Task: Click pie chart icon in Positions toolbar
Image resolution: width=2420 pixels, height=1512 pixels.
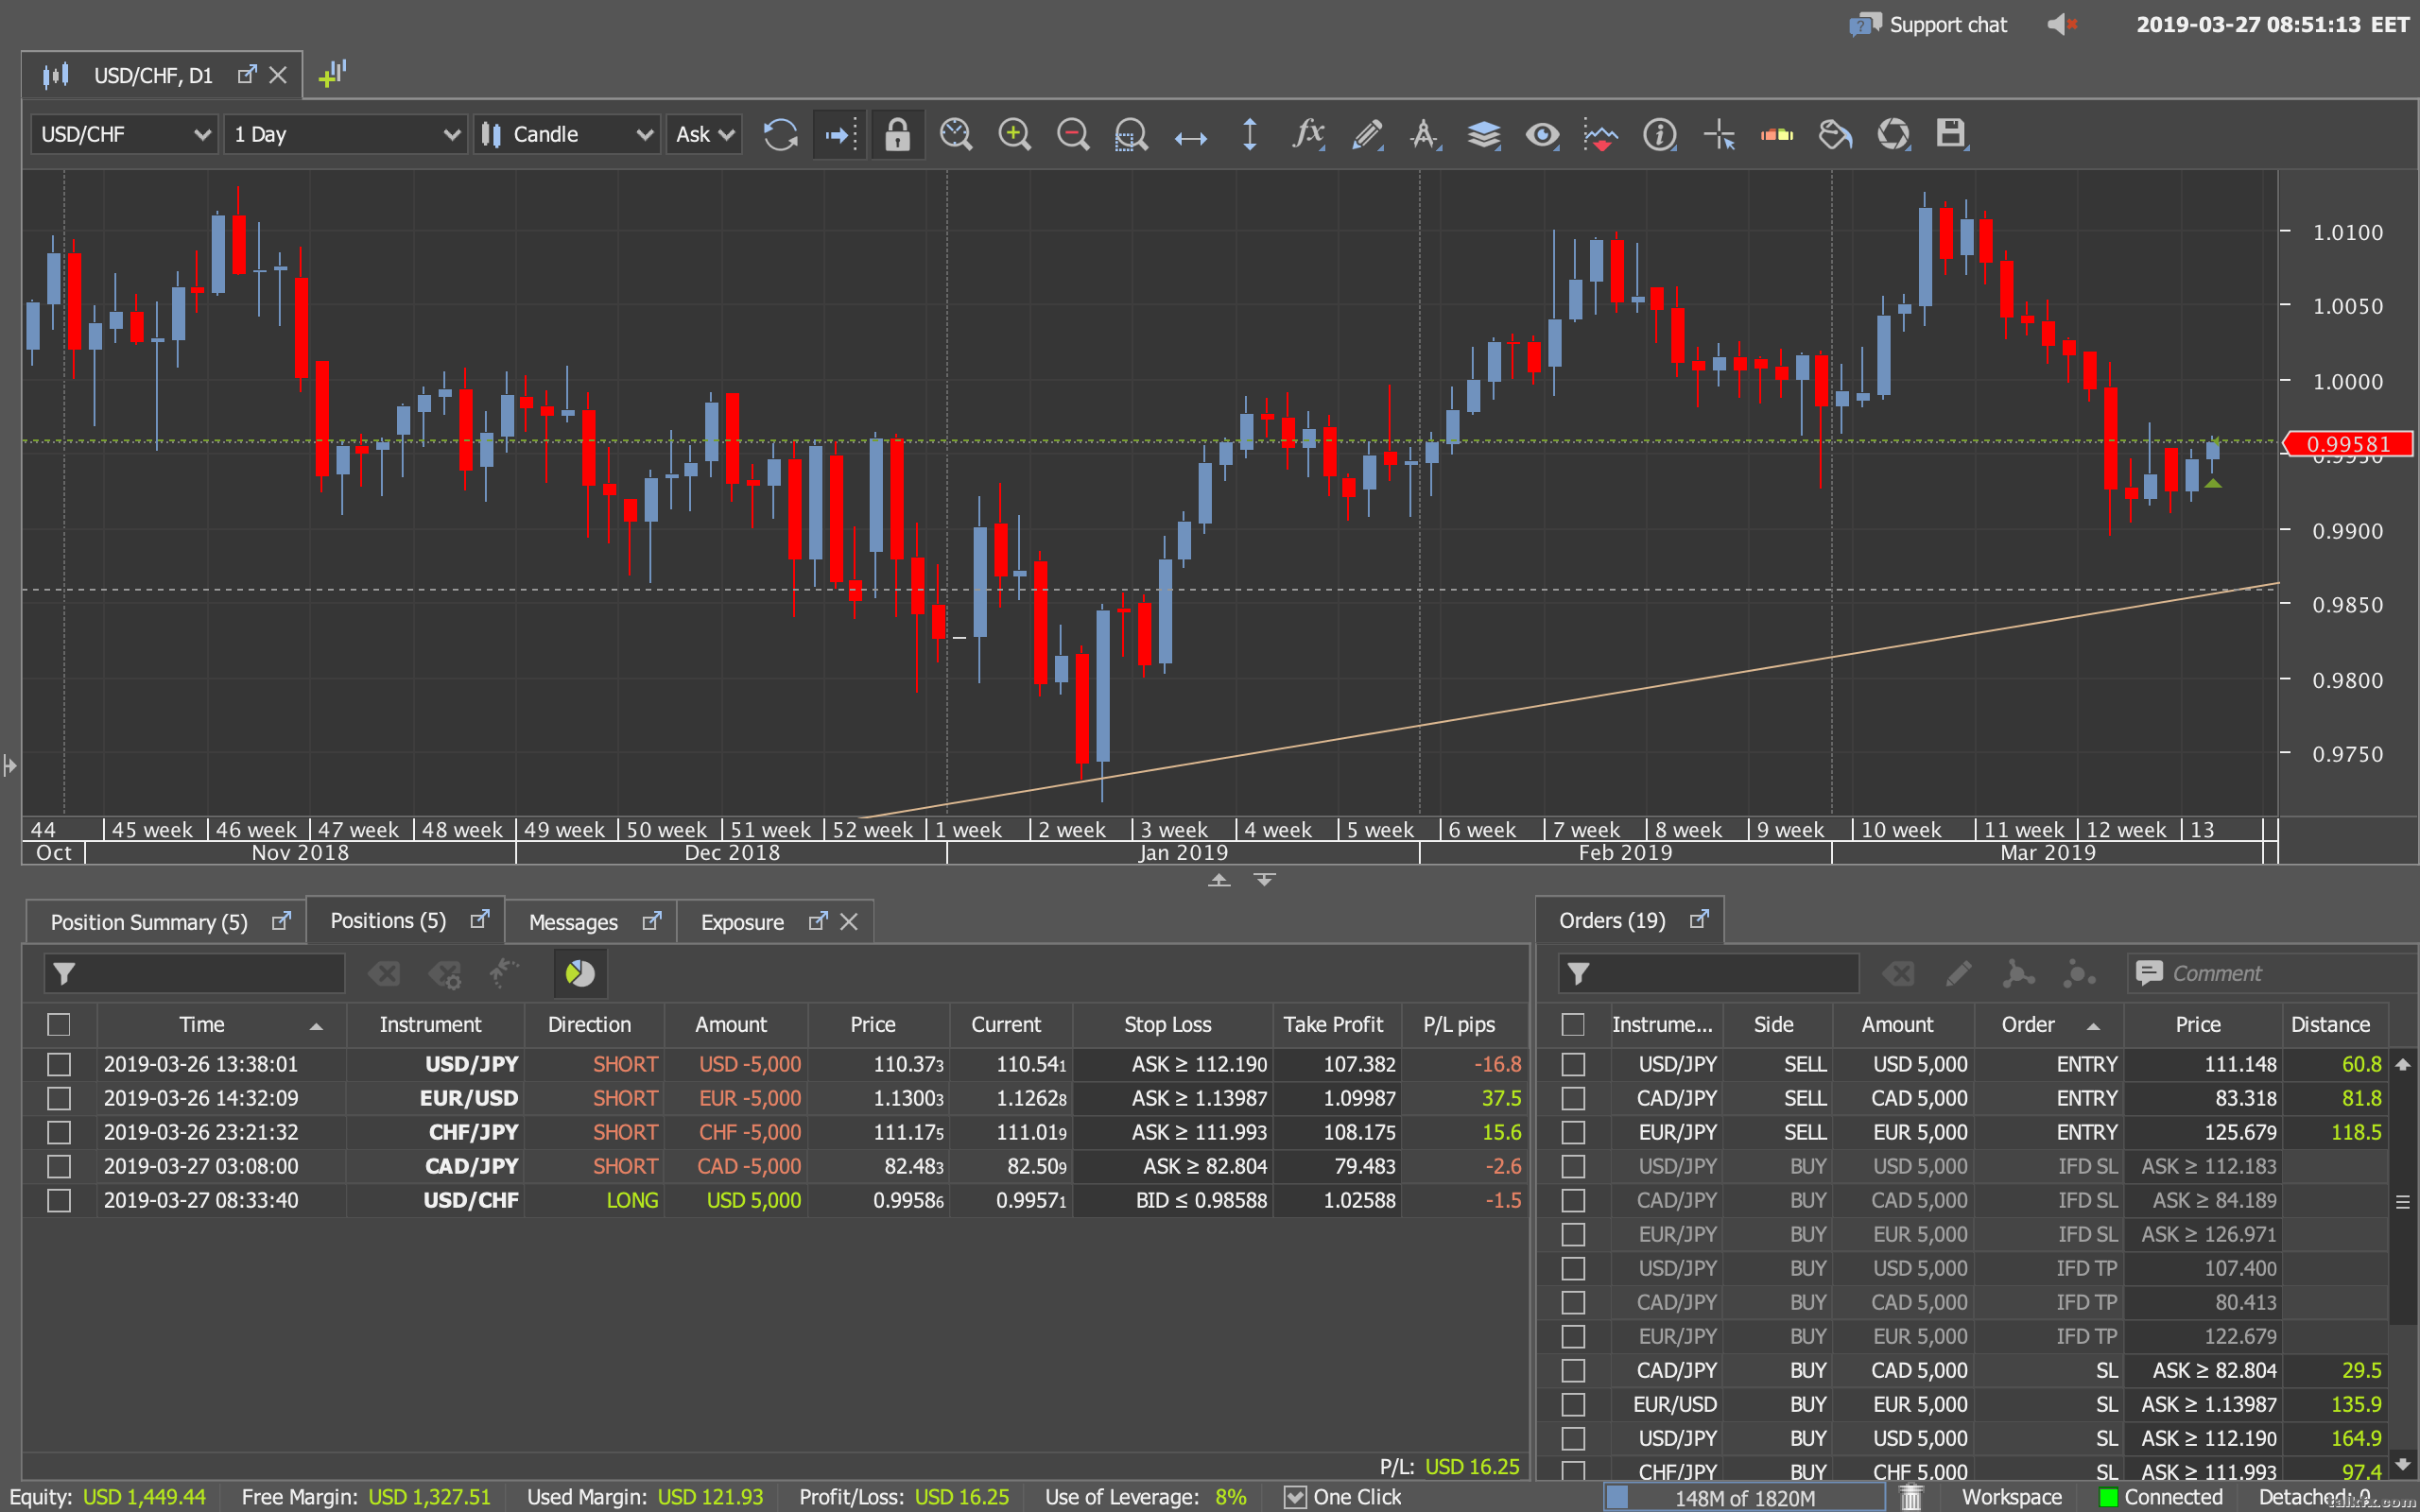Action: [580, 973]
